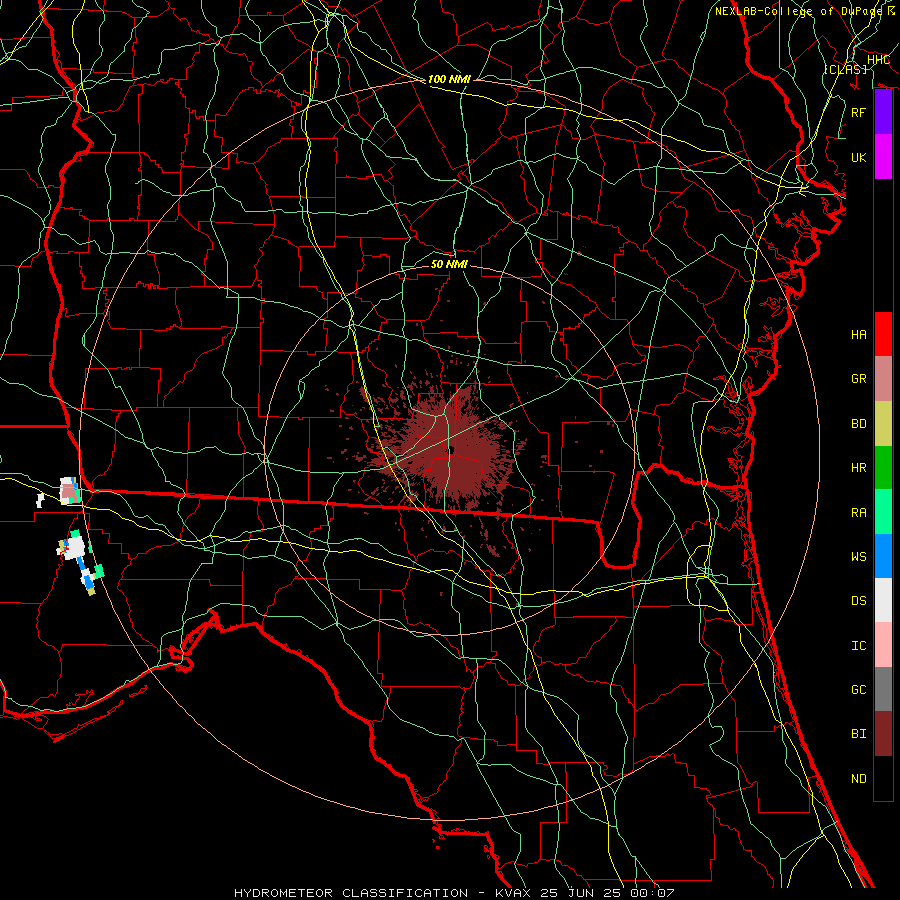Click the BD legend label text

[x=858, y=423]
